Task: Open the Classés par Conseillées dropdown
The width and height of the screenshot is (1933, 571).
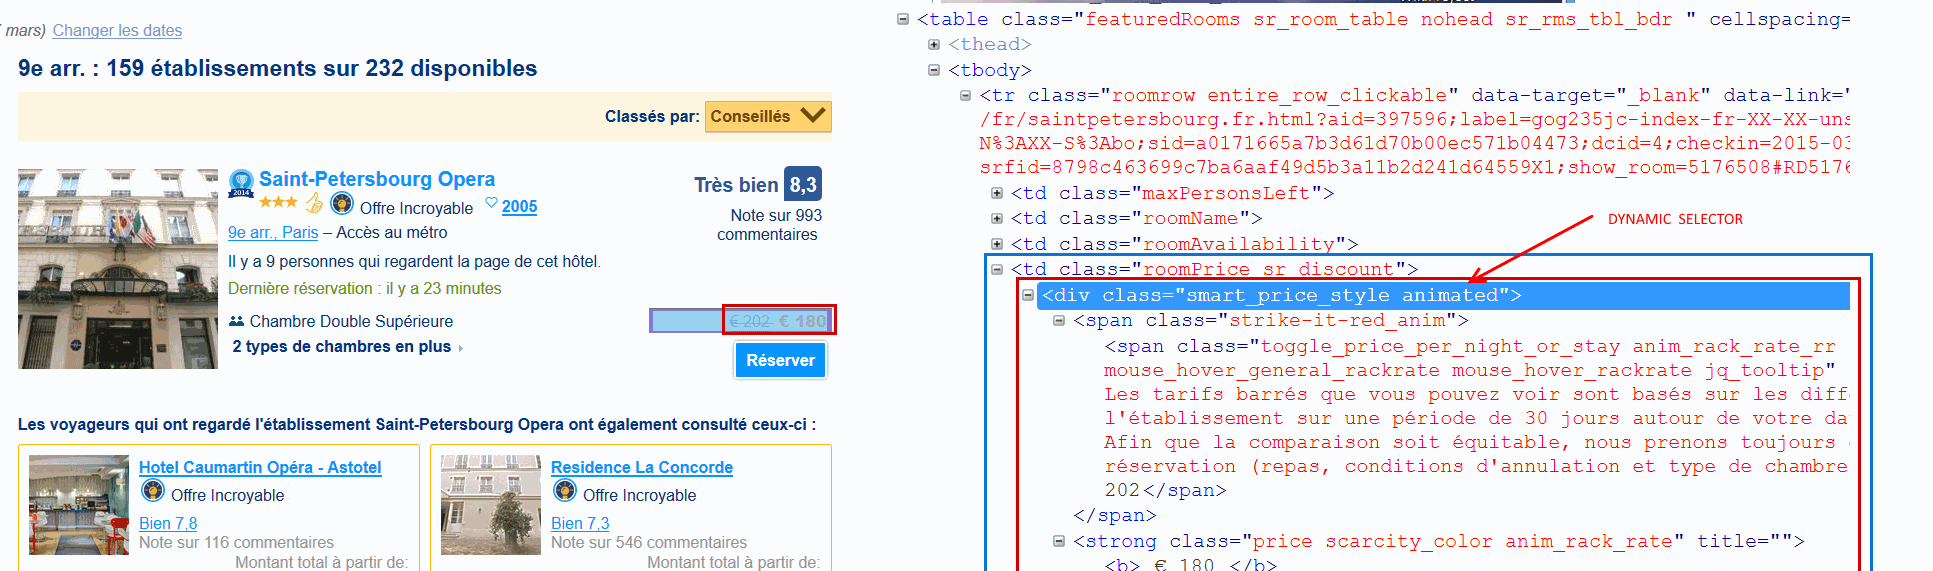Action: point(768,116)
